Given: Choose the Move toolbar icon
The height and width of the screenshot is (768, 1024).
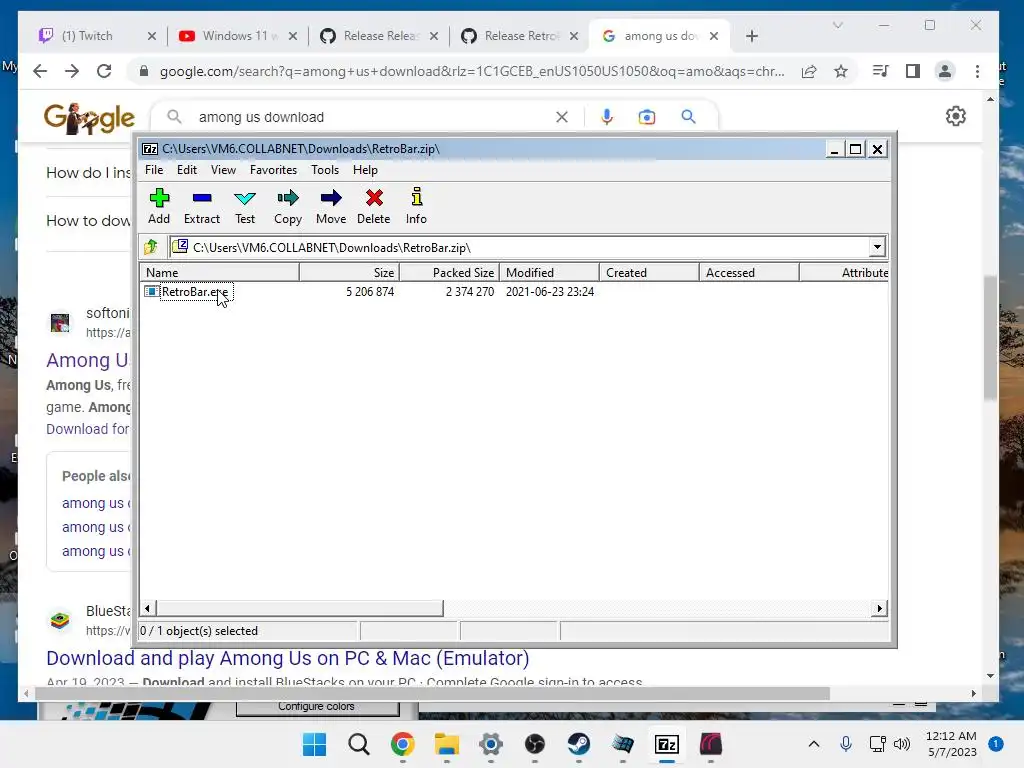Looking at the screenshot, I should pos(331,206).
